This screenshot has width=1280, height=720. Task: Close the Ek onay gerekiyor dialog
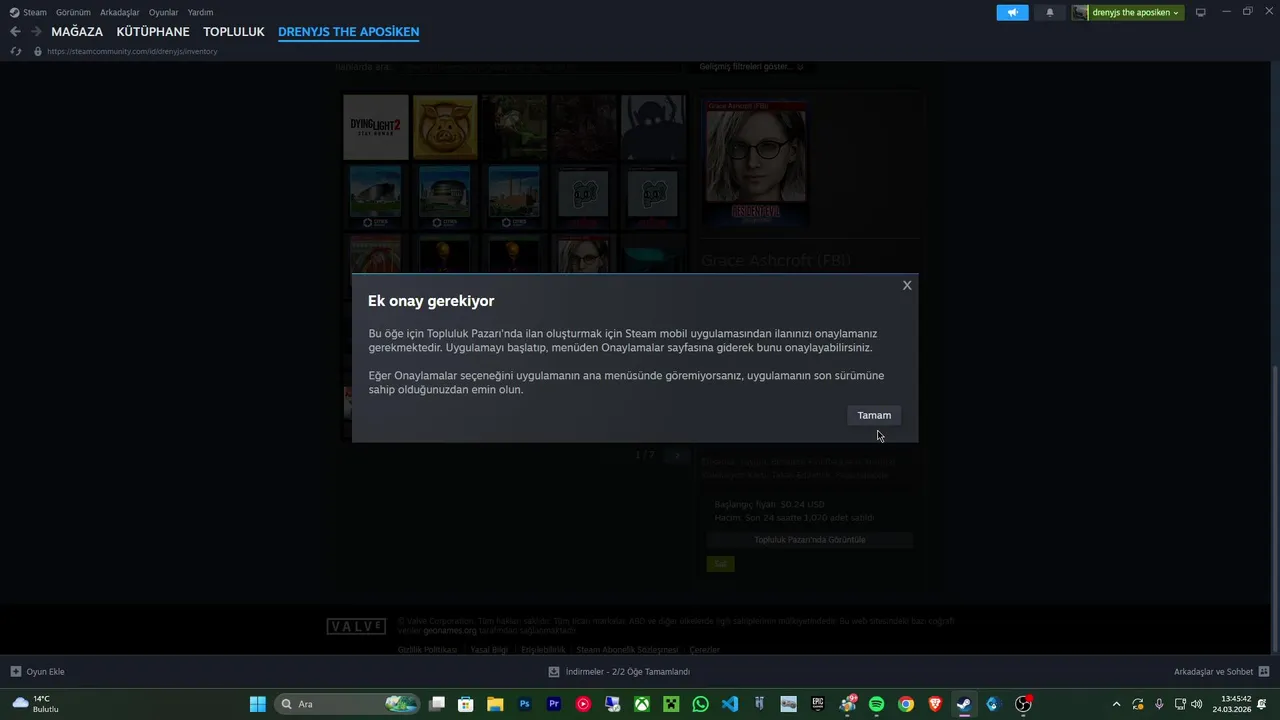point(907,285)
